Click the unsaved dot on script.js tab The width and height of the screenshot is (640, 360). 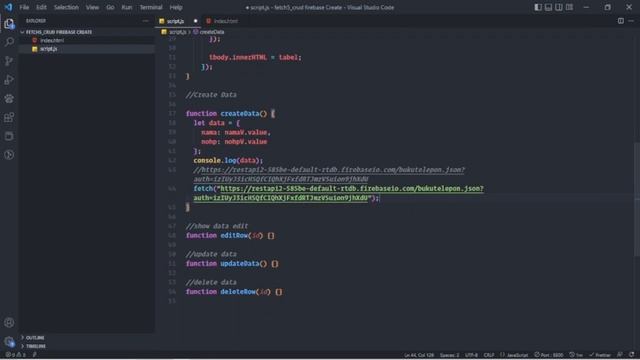click(x=196, y=21)
